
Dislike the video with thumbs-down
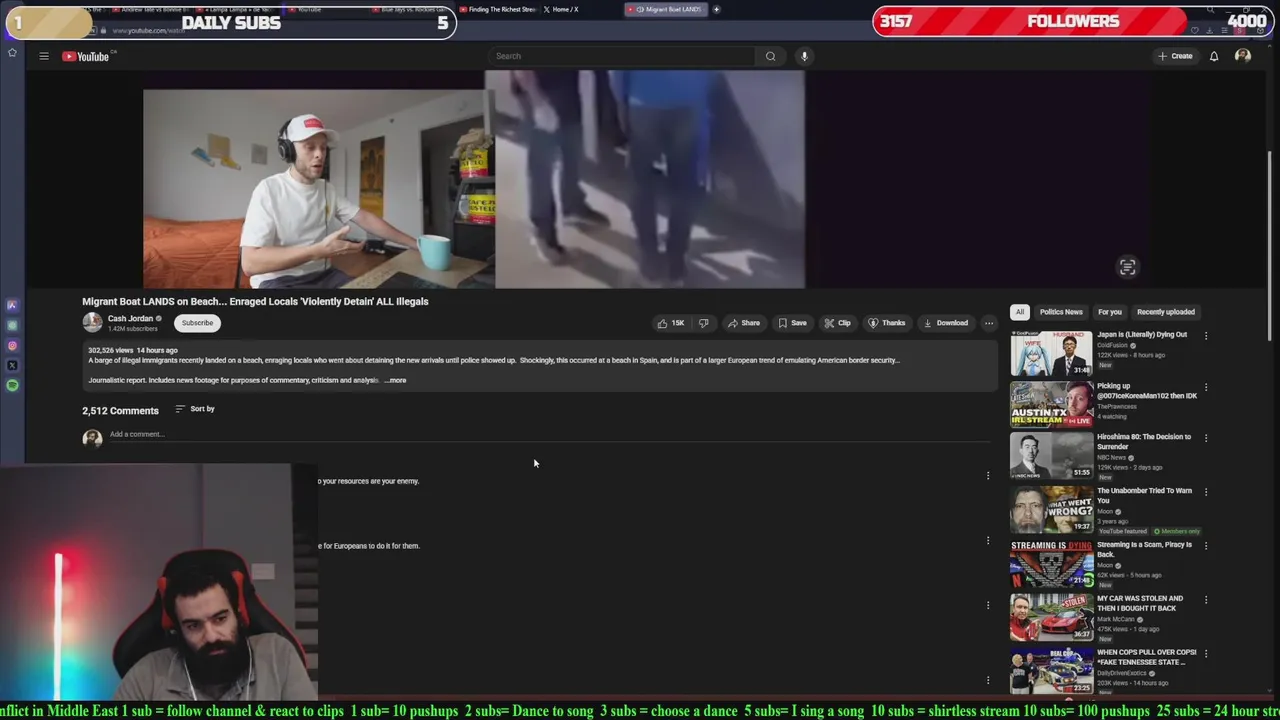(x=704, y=323)
